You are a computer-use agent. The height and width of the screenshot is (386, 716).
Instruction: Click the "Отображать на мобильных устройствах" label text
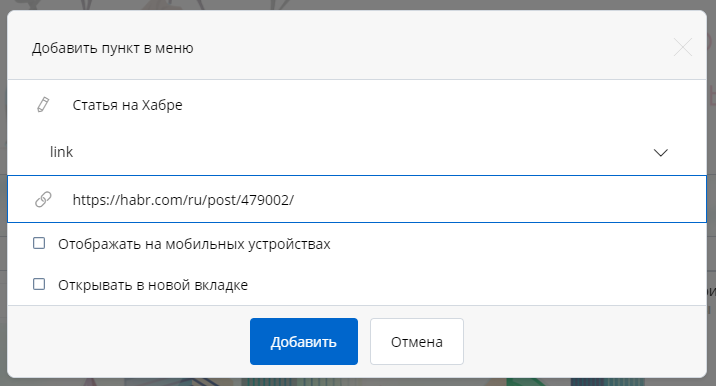pyautogui.click(x=194, y=244)
